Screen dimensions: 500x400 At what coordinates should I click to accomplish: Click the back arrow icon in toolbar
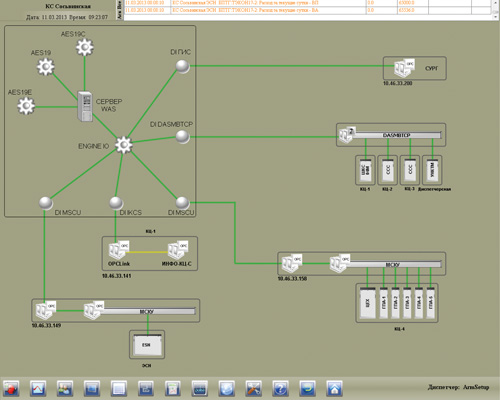[x=307, y=388]
